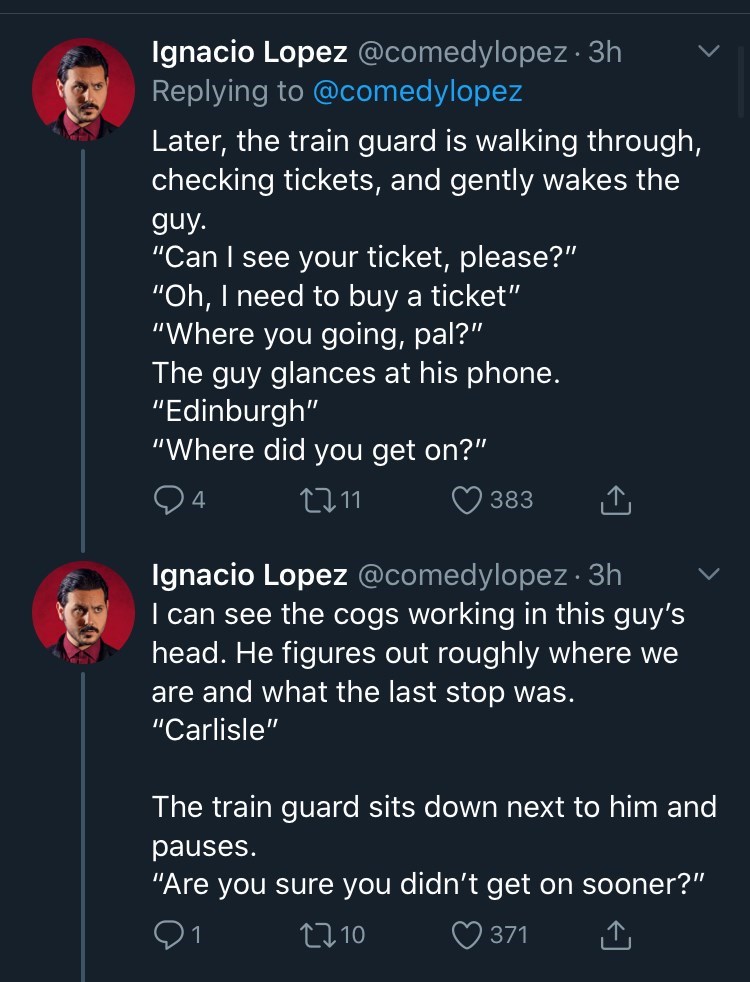This screenshot has width=750, height=982.
Task: Tap the second tweet's 3h timestamp
Action: tap(605, 575)
